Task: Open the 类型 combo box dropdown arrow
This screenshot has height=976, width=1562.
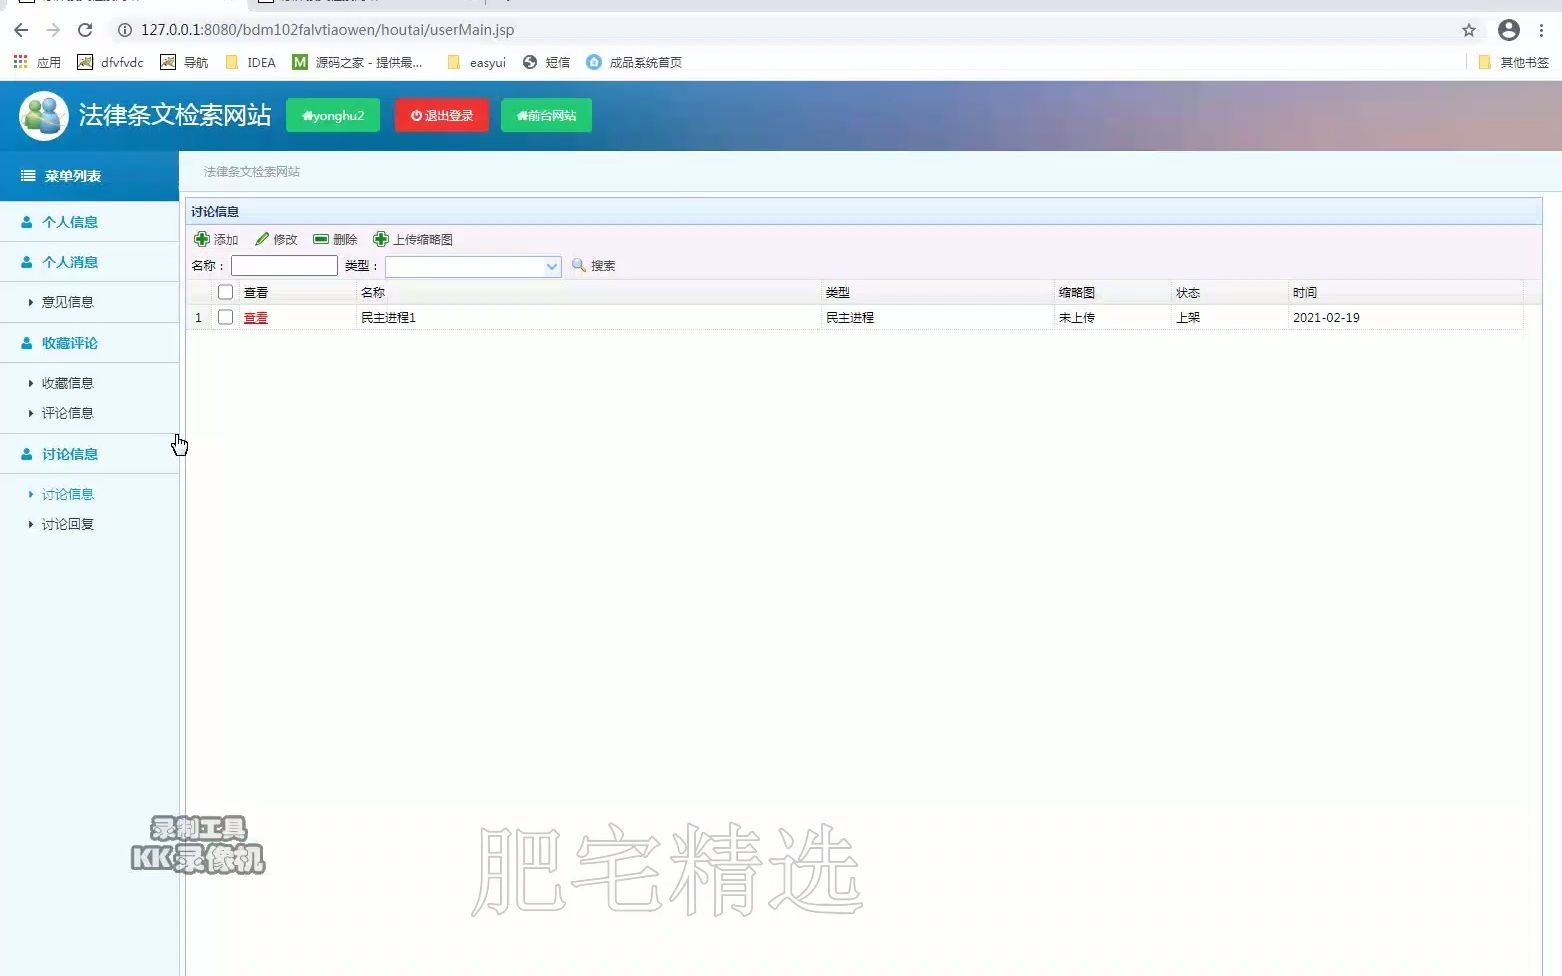Action: pyautogui.click(x=552, y=266)
